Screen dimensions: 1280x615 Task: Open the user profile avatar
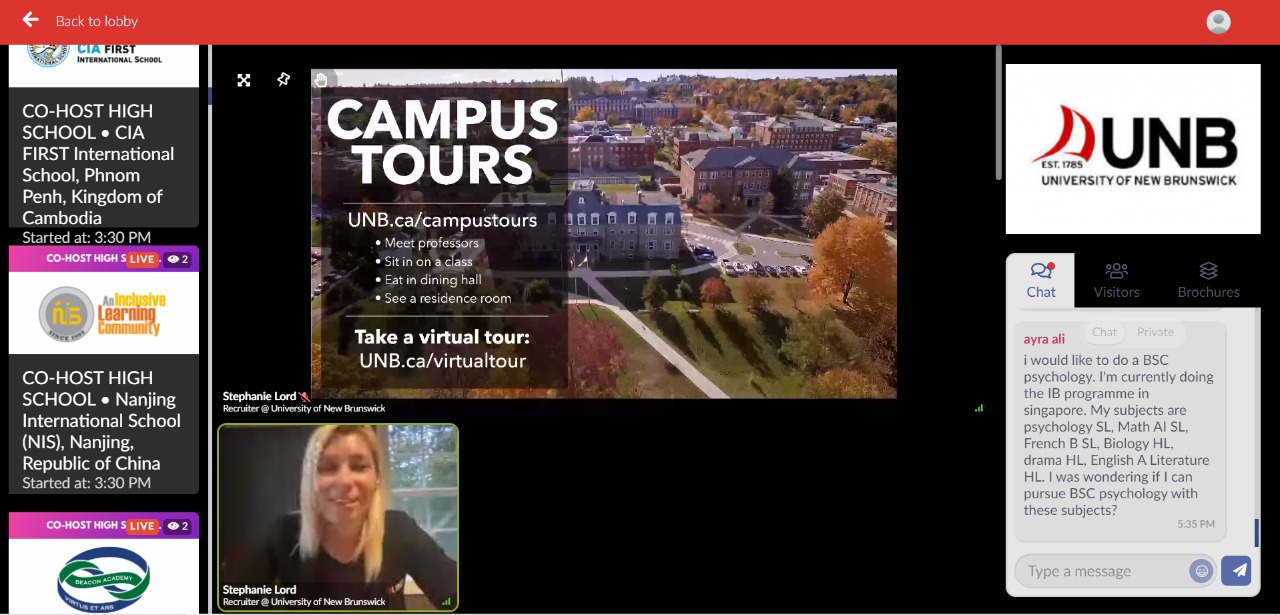click(x=1218, y=22)
